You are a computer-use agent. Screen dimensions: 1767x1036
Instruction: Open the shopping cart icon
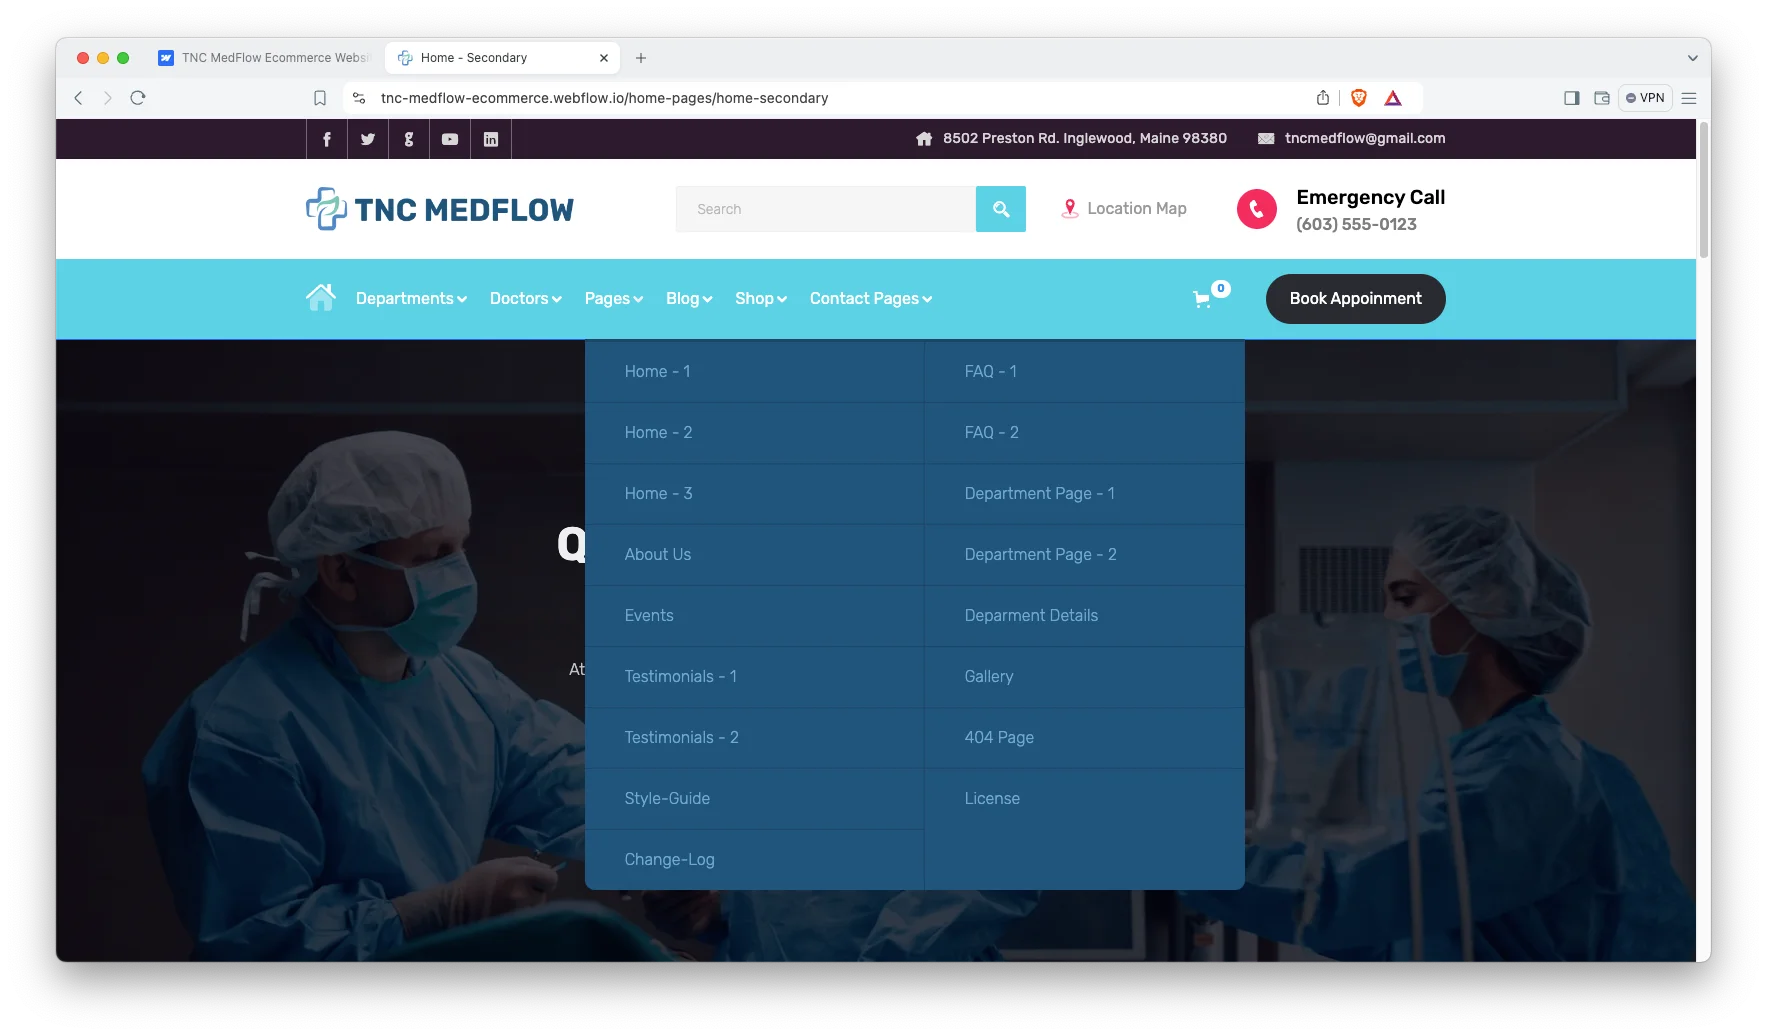[x=1203, y=299]
